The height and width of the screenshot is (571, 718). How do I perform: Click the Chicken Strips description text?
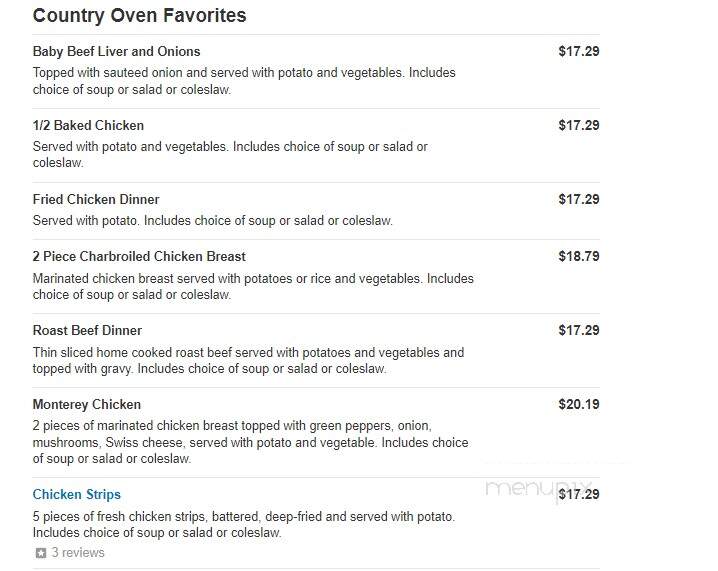click(244, 525)
